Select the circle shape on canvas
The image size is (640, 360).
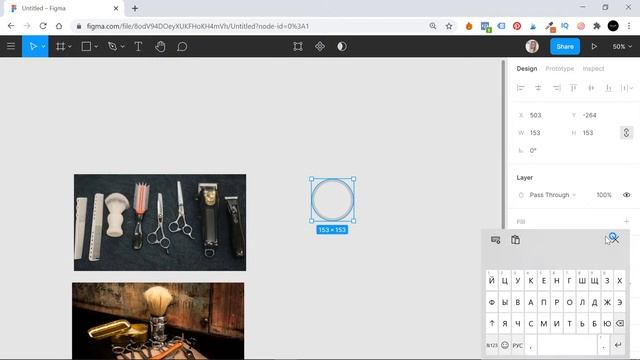(x=333, y=200)
